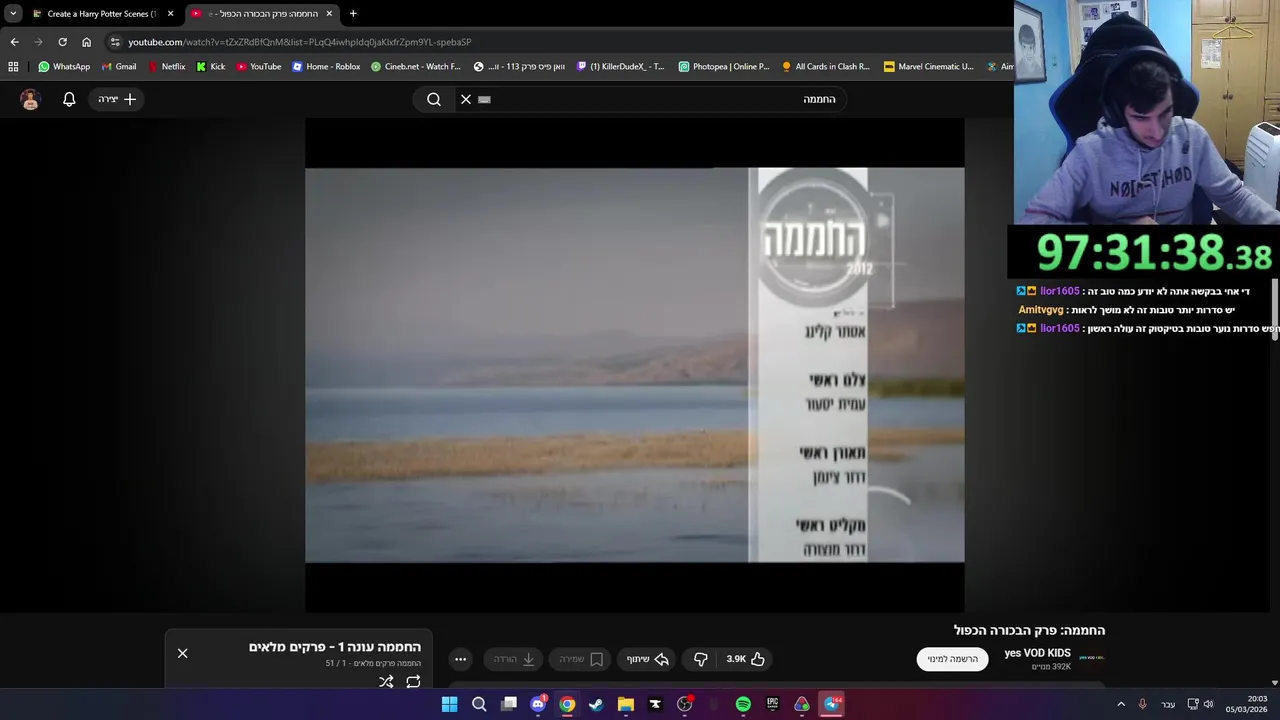Viewport: 1280px width, 720px height.
Task: Go back with the browser back arrow
Action: click(14, 42)
